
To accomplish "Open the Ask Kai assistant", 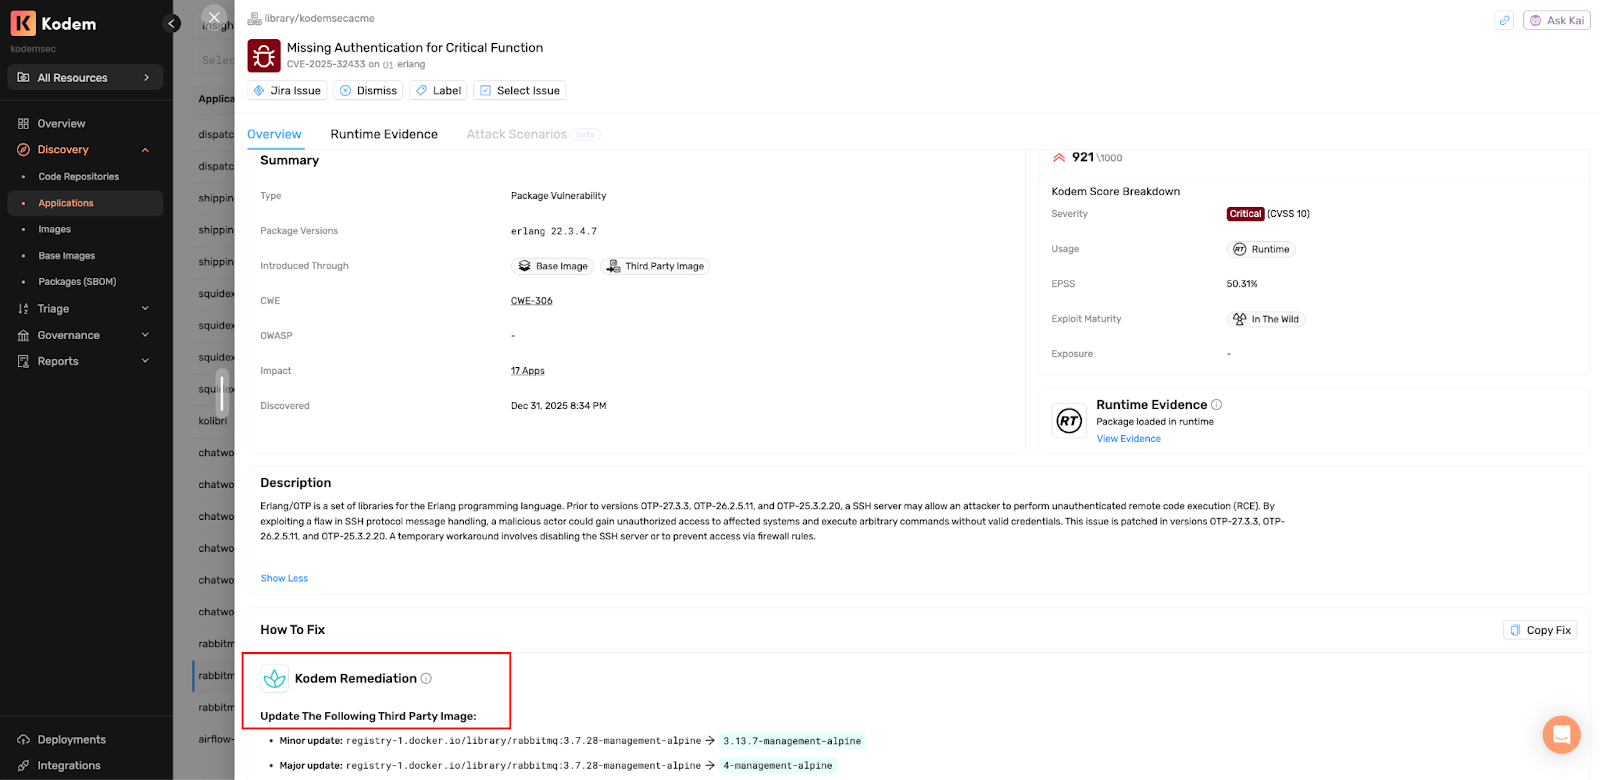I will [1556, 20].
